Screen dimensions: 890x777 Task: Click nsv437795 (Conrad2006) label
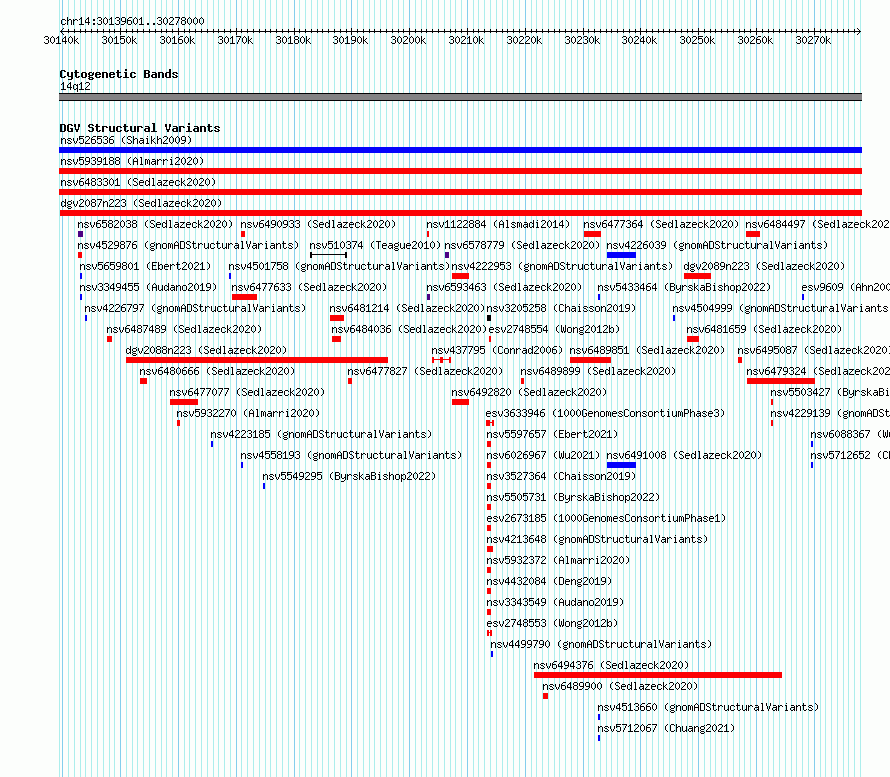[x=497, y=350]
